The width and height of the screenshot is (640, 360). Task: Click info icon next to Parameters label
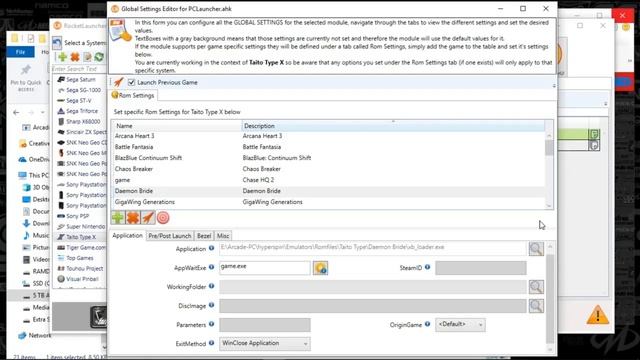(211, 324)
